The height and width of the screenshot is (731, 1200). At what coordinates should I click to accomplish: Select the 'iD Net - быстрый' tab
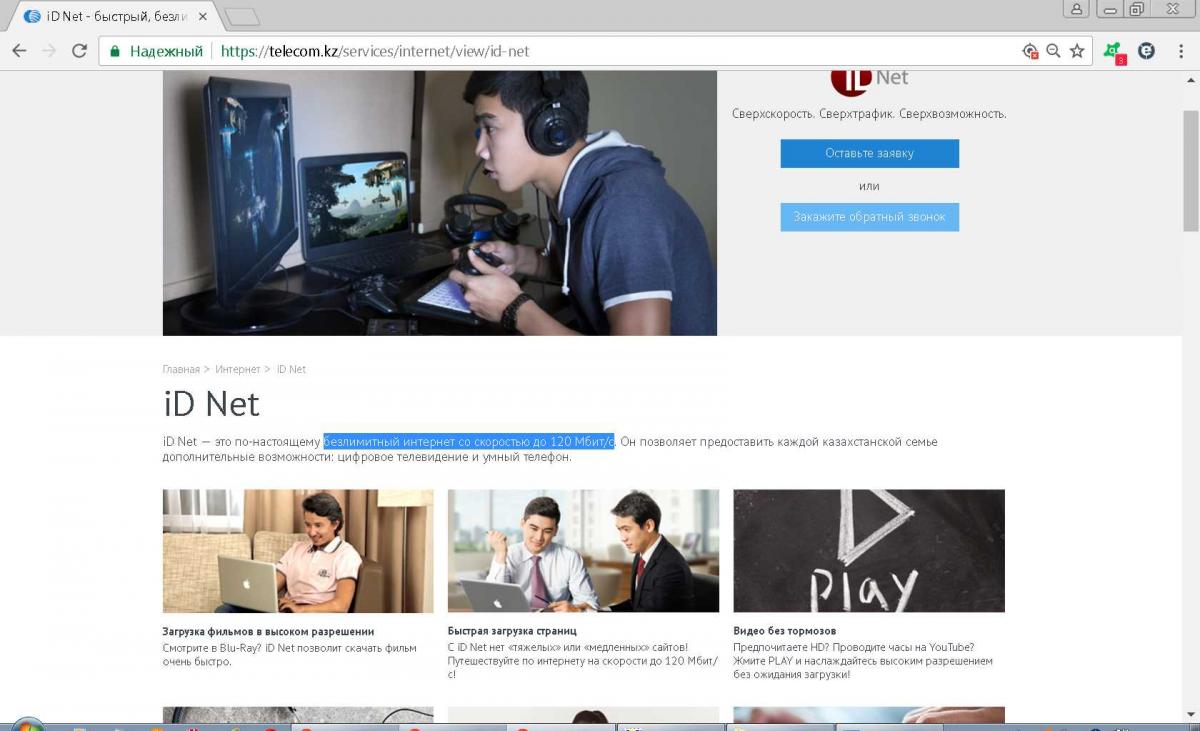110,17
